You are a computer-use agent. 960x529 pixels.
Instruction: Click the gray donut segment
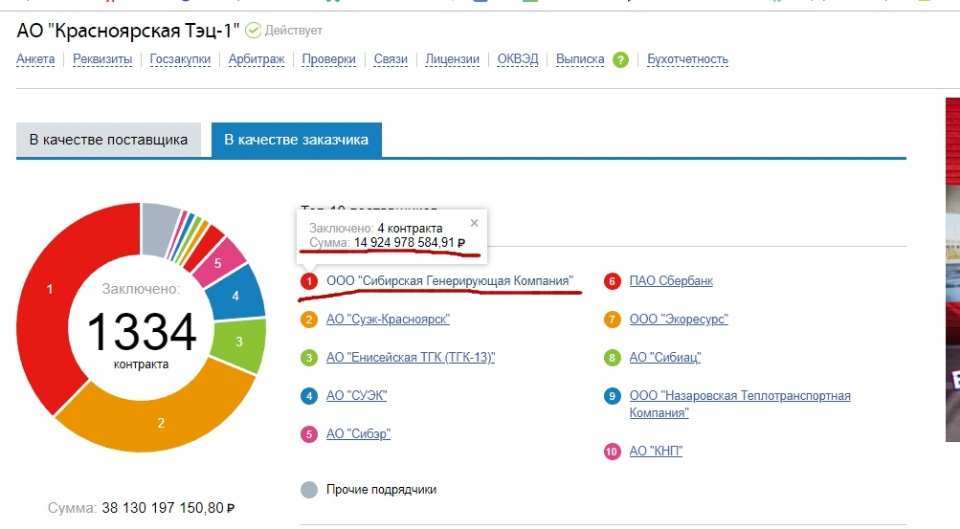point(158,228)
